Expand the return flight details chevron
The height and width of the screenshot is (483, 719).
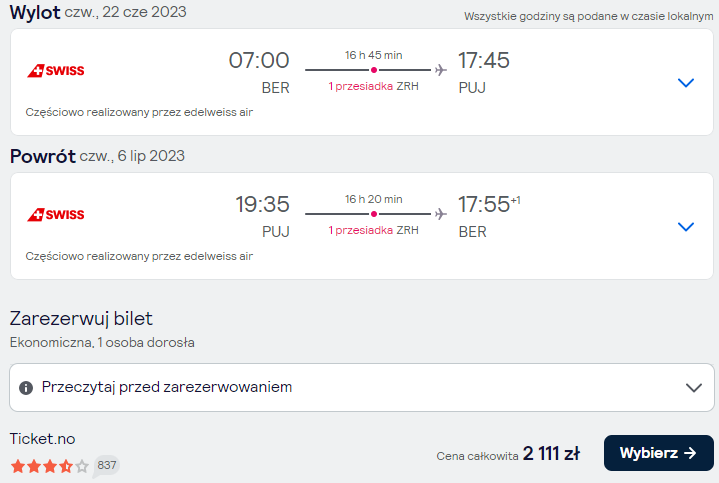tap(686, 227)
